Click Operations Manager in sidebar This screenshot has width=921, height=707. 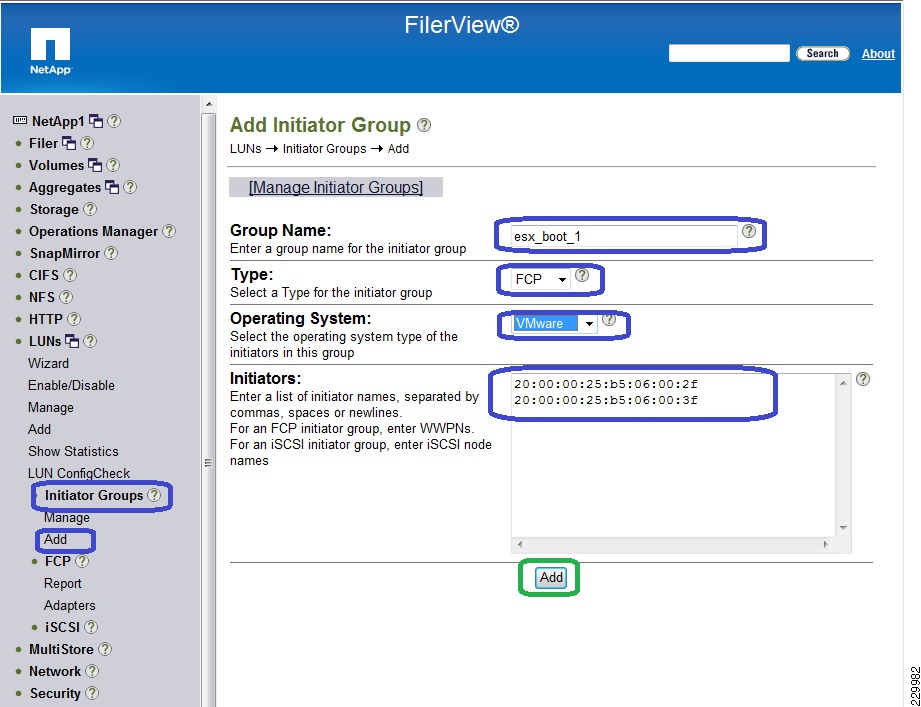(x=93, y=231)
